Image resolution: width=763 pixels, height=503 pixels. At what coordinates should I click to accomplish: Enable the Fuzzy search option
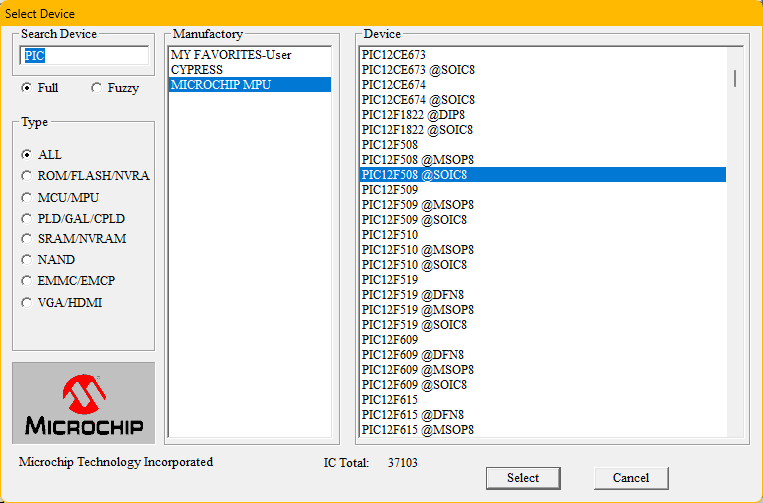point(96,88)
